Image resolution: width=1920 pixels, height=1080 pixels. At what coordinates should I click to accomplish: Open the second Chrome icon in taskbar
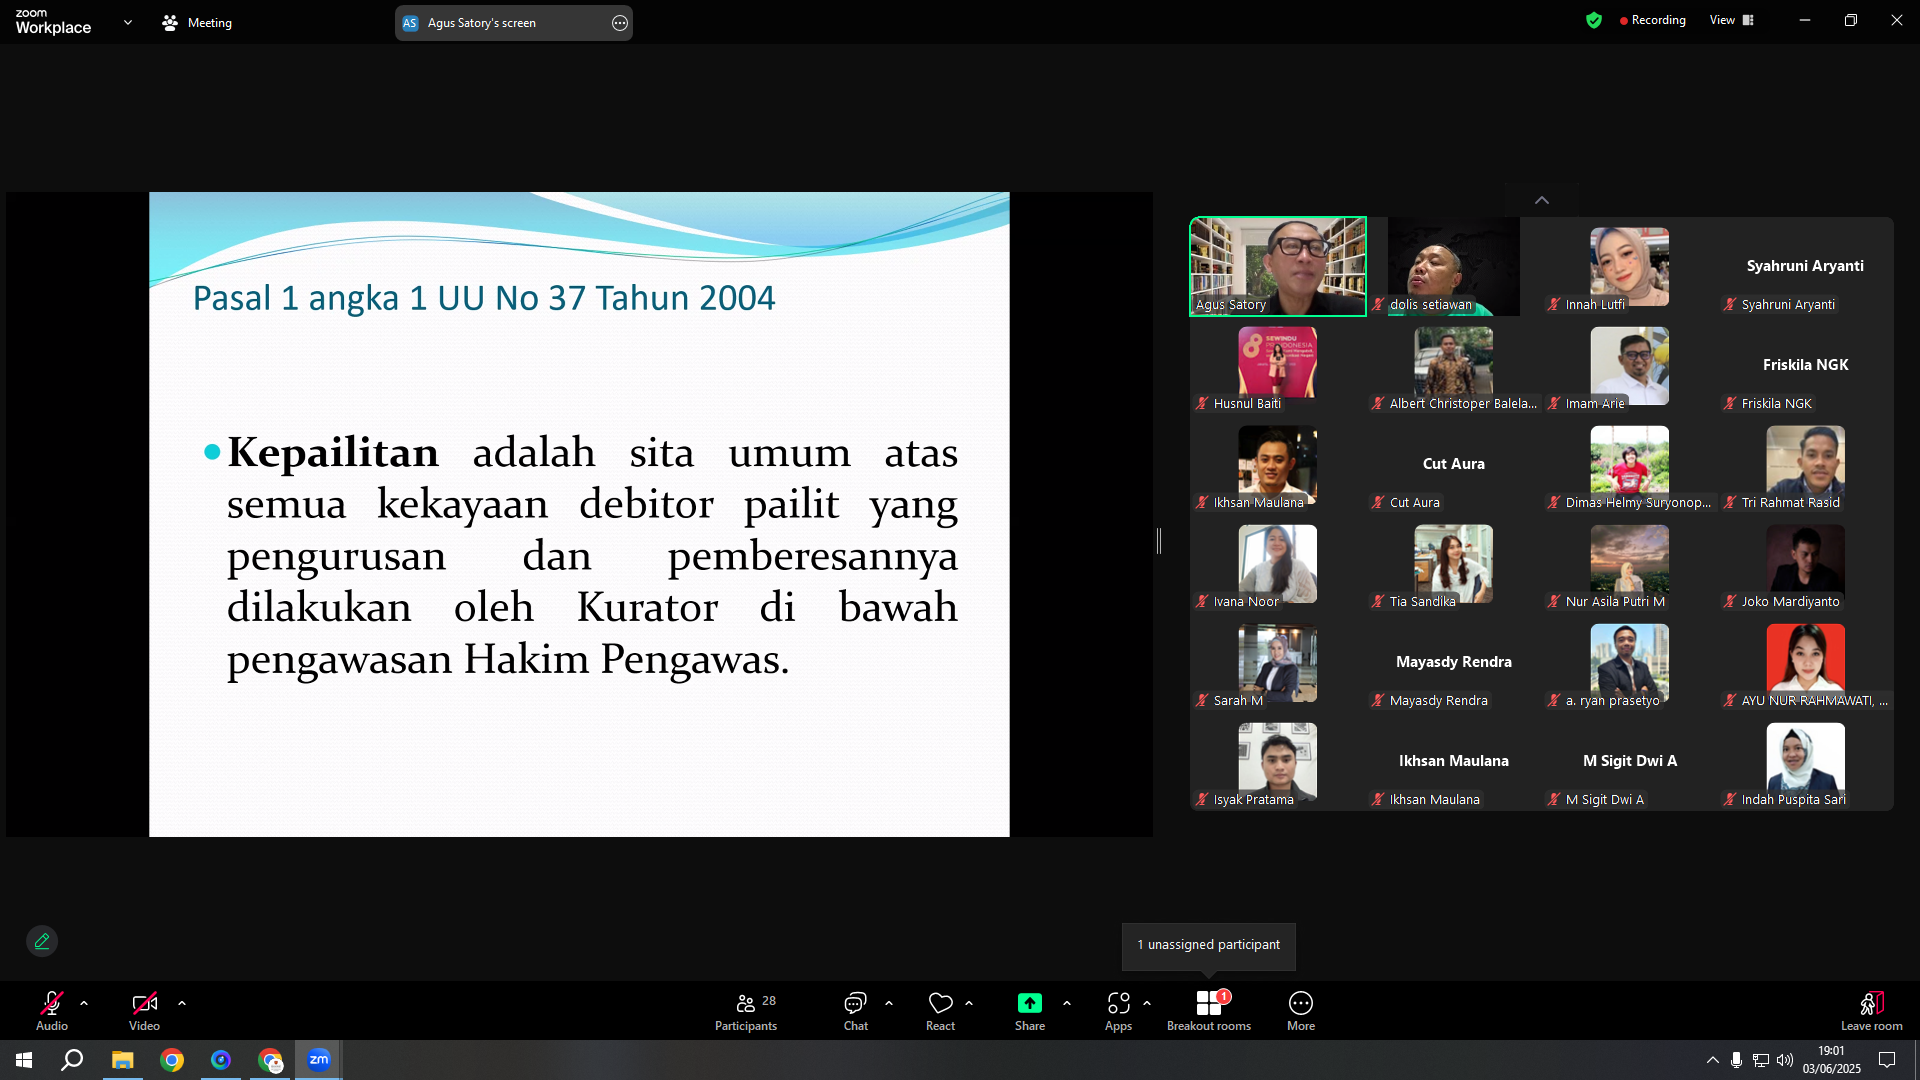coord(270,1060)
